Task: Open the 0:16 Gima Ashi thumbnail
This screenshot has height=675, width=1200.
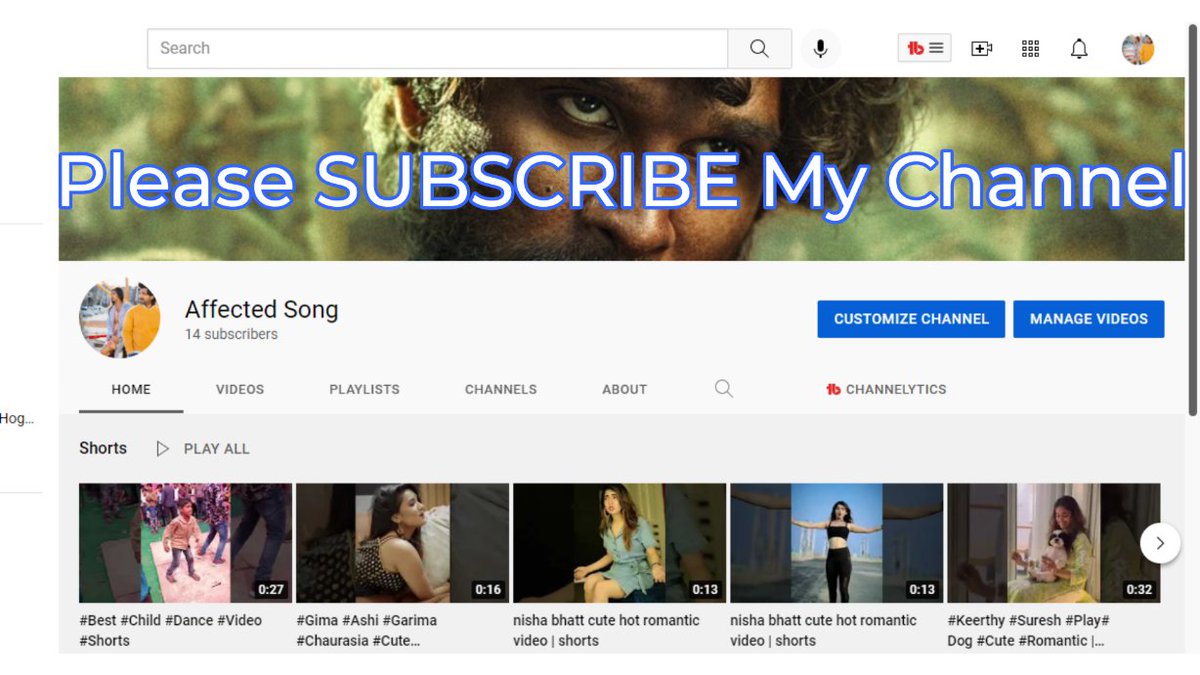Action: click(403, 543)
